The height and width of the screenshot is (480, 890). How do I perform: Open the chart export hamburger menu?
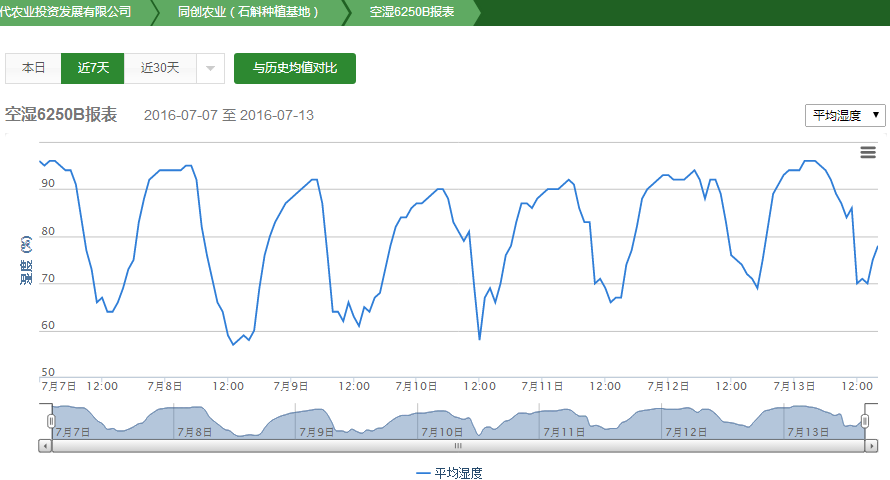[x=868, y=152]
